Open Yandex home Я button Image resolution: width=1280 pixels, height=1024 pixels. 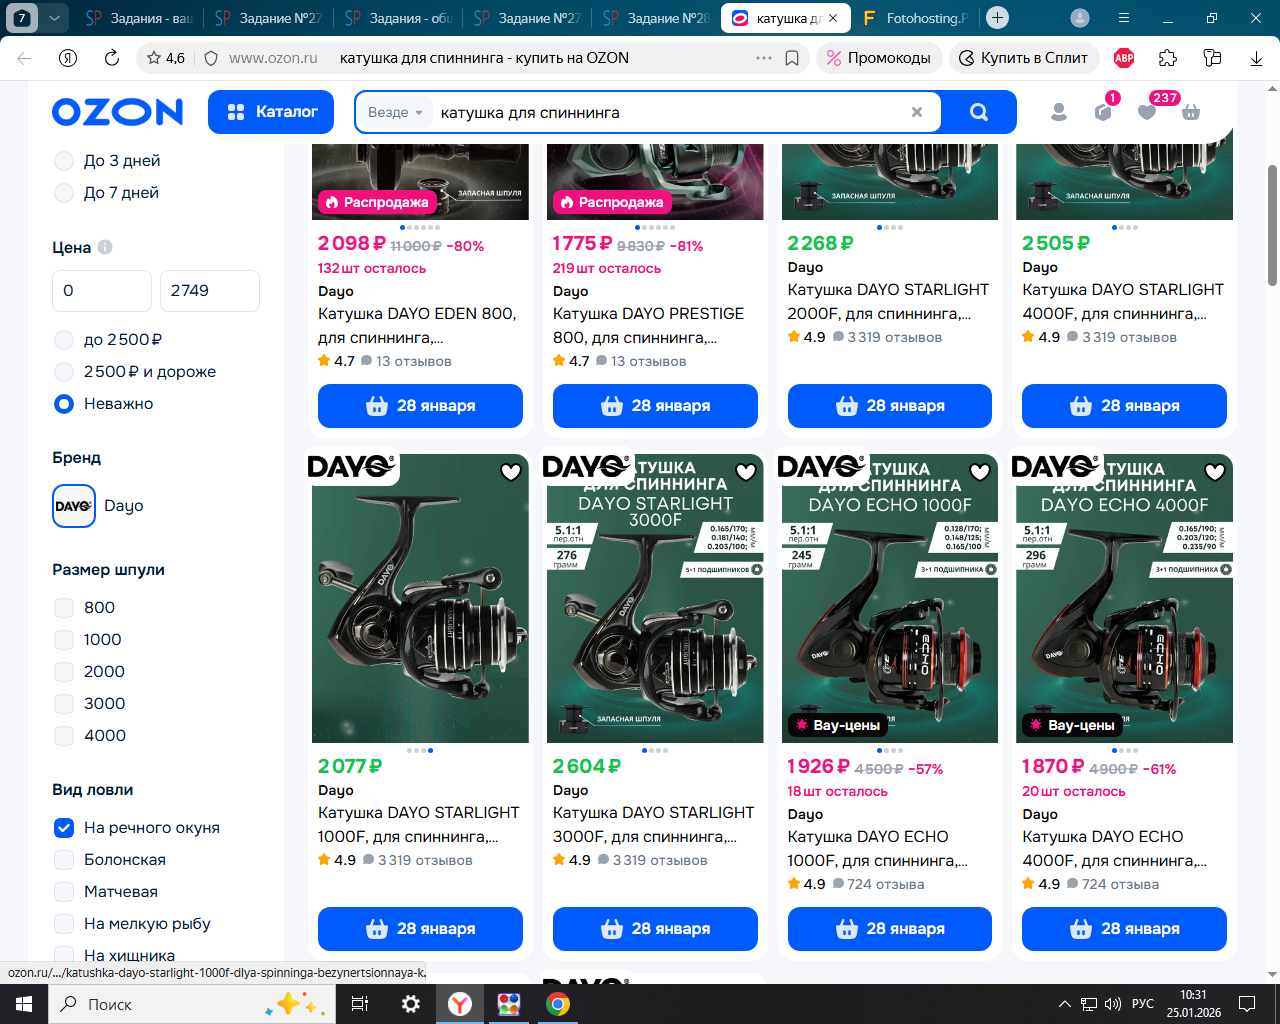click(x=68, y=58)
